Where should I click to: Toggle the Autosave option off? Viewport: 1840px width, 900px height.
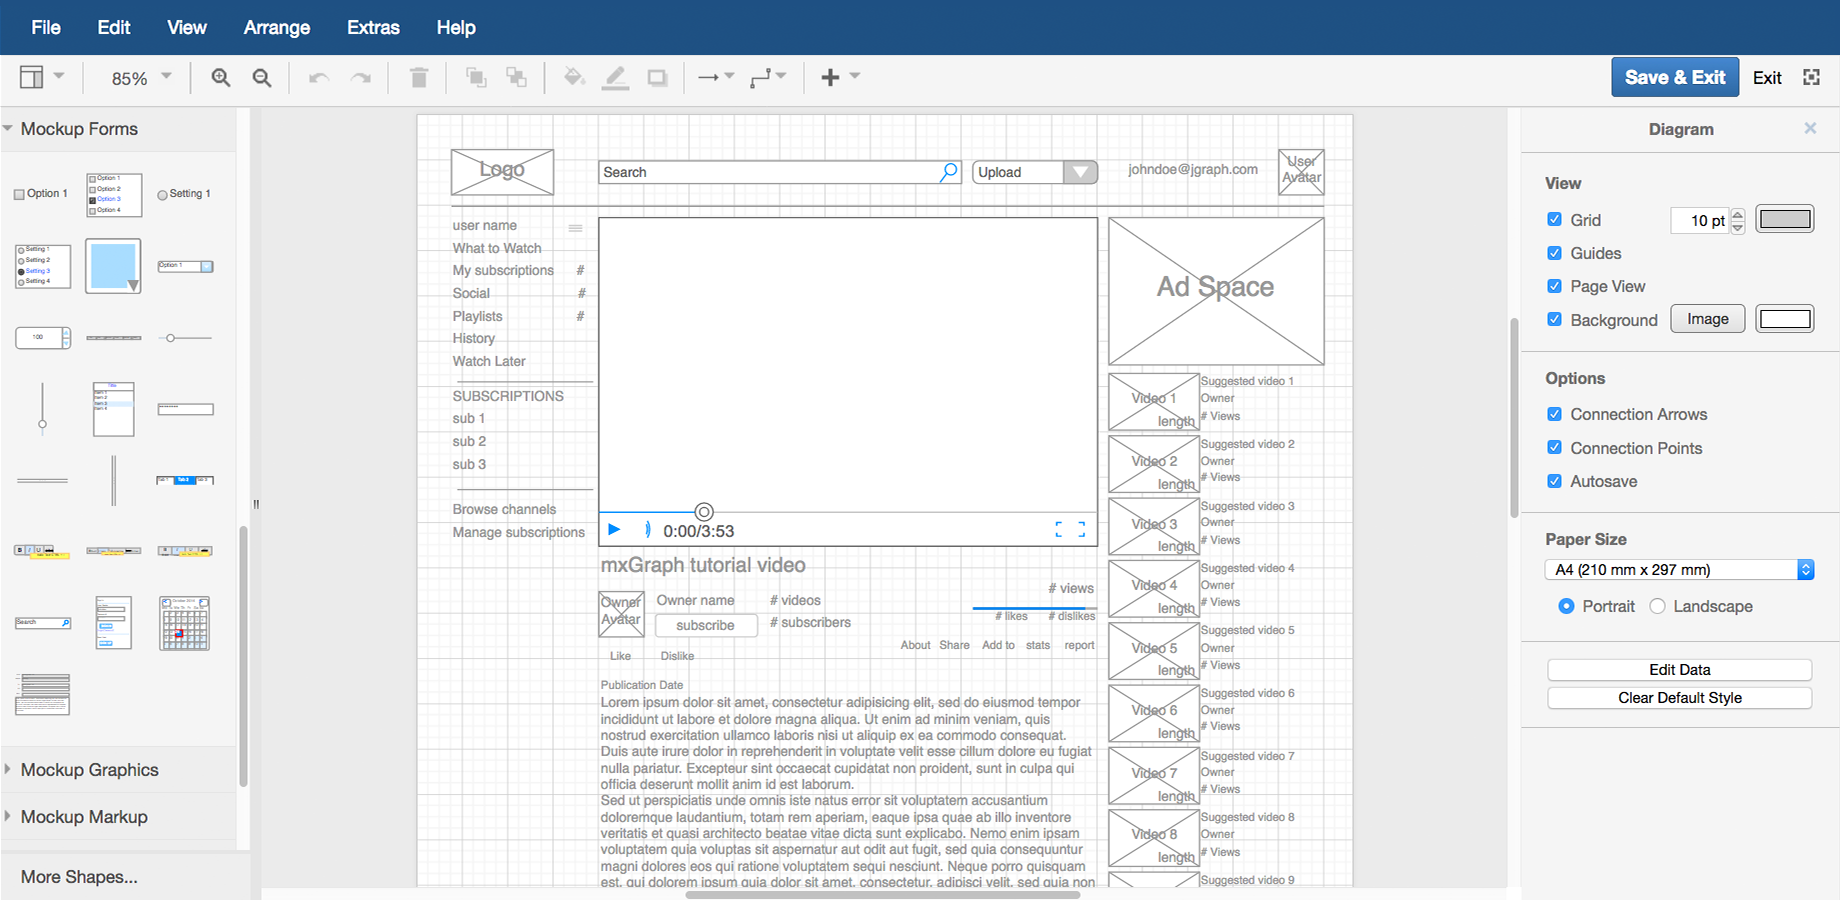(1554, 481)
